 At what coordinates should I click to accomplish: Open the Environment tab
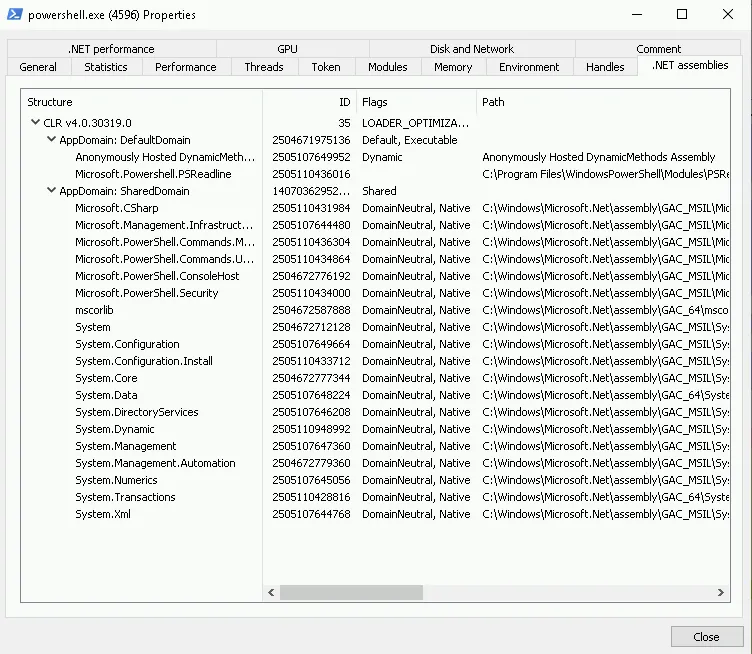pos(529,67)
